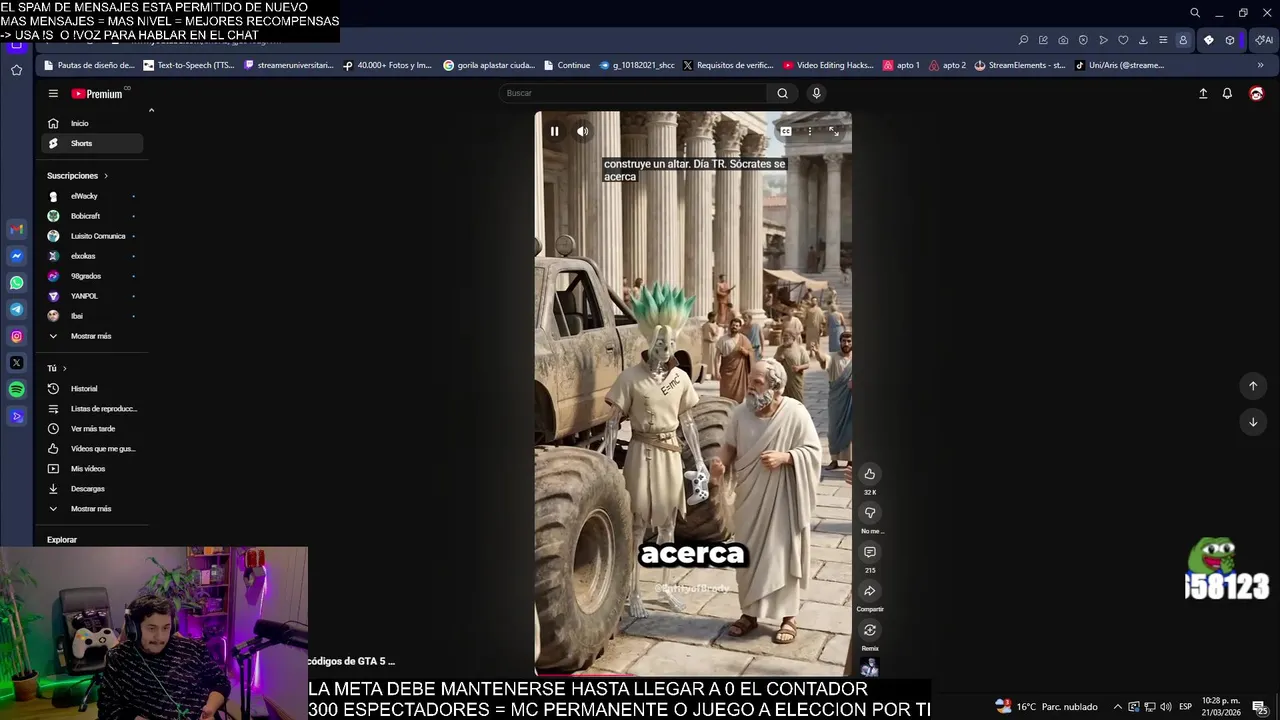Click YouTube search magnifier button

[782, 93]
